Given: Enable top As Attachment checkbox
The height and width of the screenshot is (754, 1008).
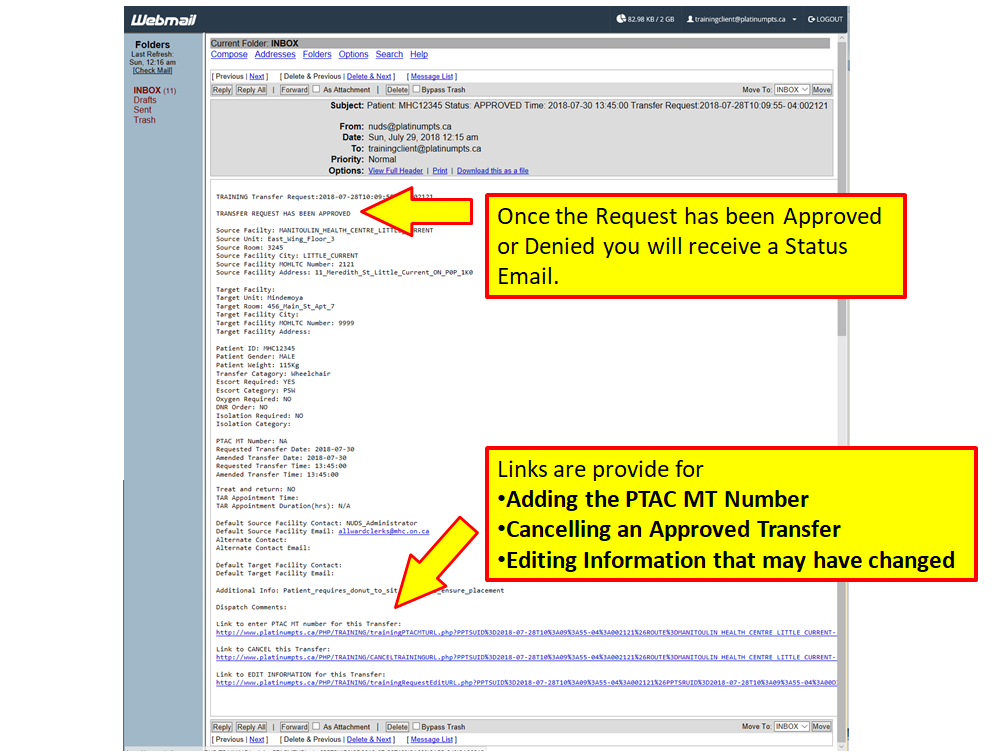Looking at the screenshot, I should coord(316,89).
